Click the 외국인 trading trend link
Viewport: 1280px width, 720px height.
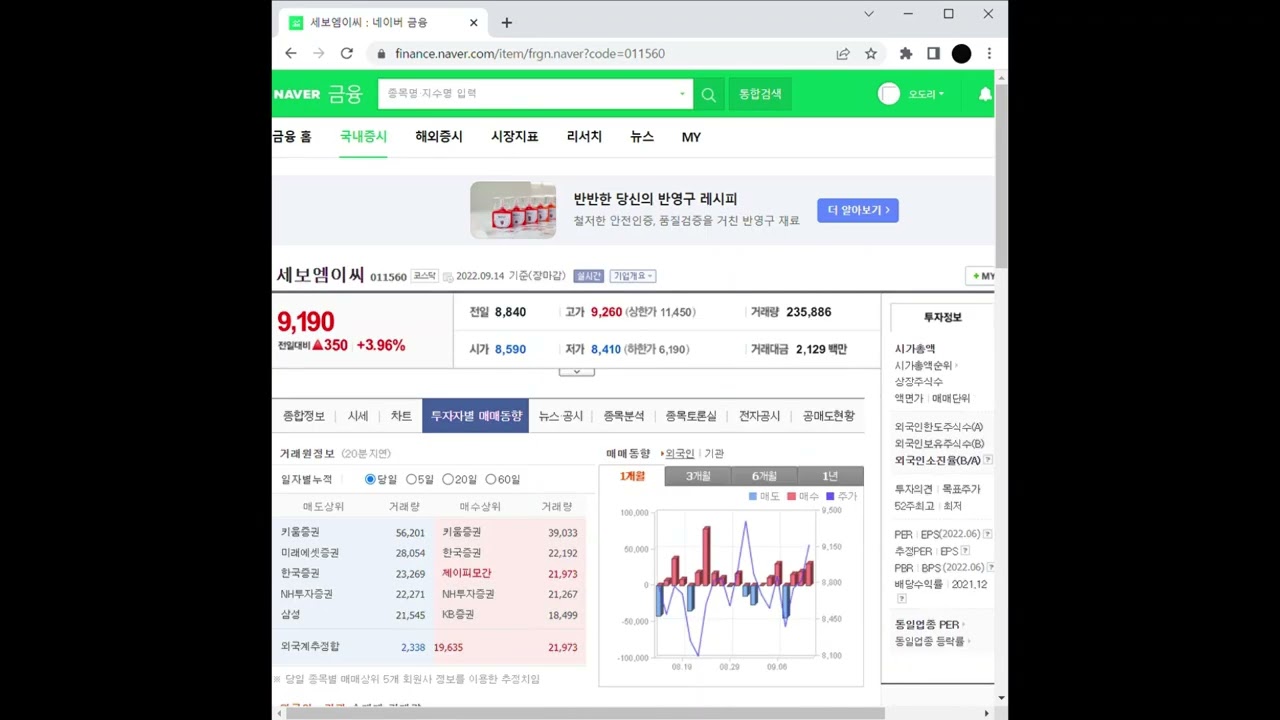tap(680, 454)
